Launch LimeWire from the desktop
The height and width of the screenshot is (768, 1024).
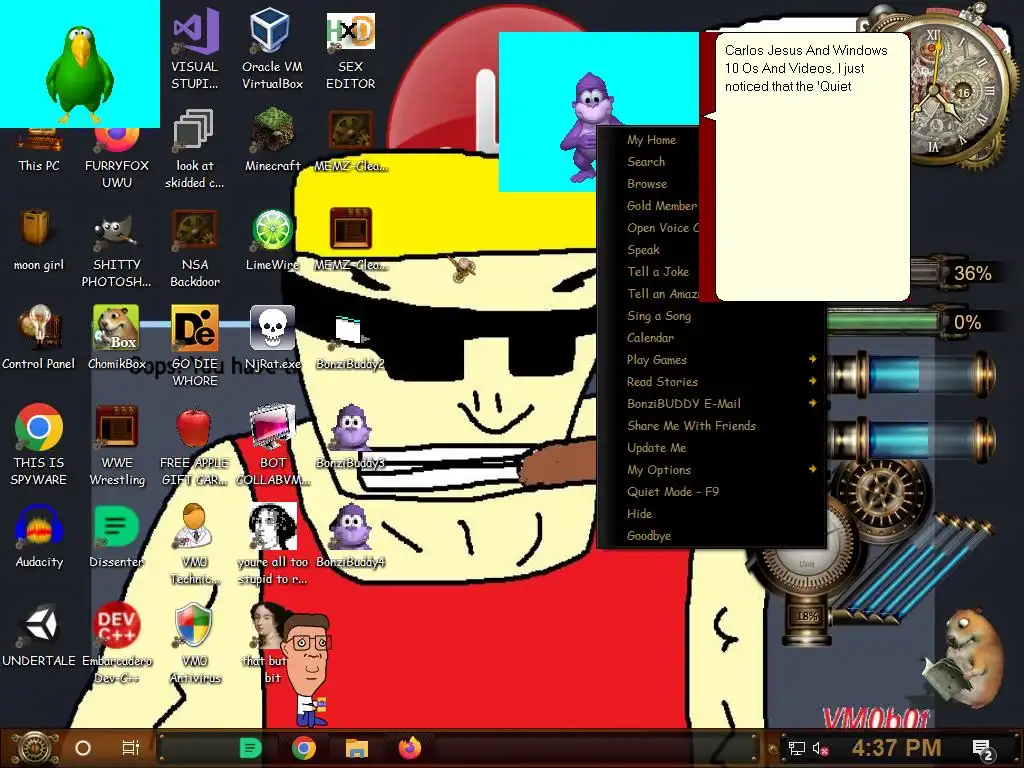(272, 239)
